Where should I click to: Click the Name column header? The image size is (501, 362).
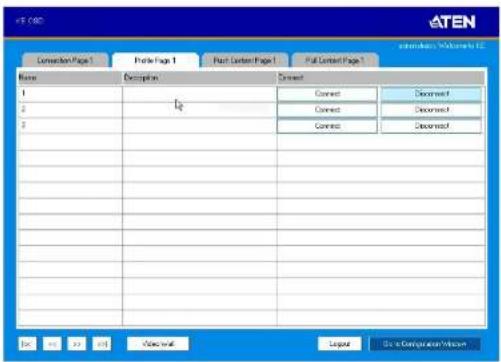pos(70,78)
